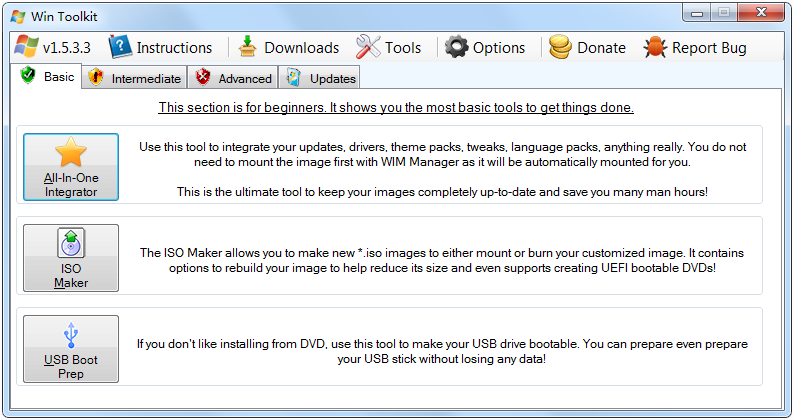
Task: Launch the All-In-One Integrator button
Action: point(71,167)
